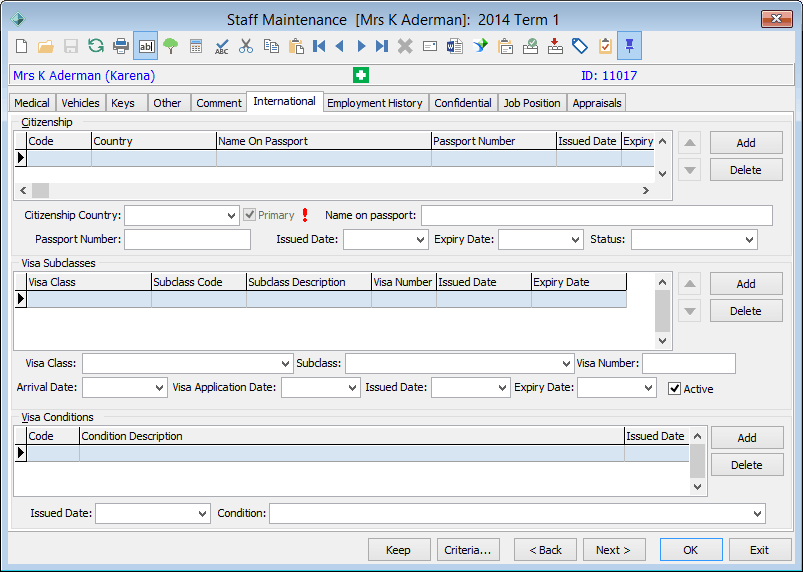The width and height of the screenshot is (803, 572).
Task: Click the < Back button
Action: (x=545, y=550)
